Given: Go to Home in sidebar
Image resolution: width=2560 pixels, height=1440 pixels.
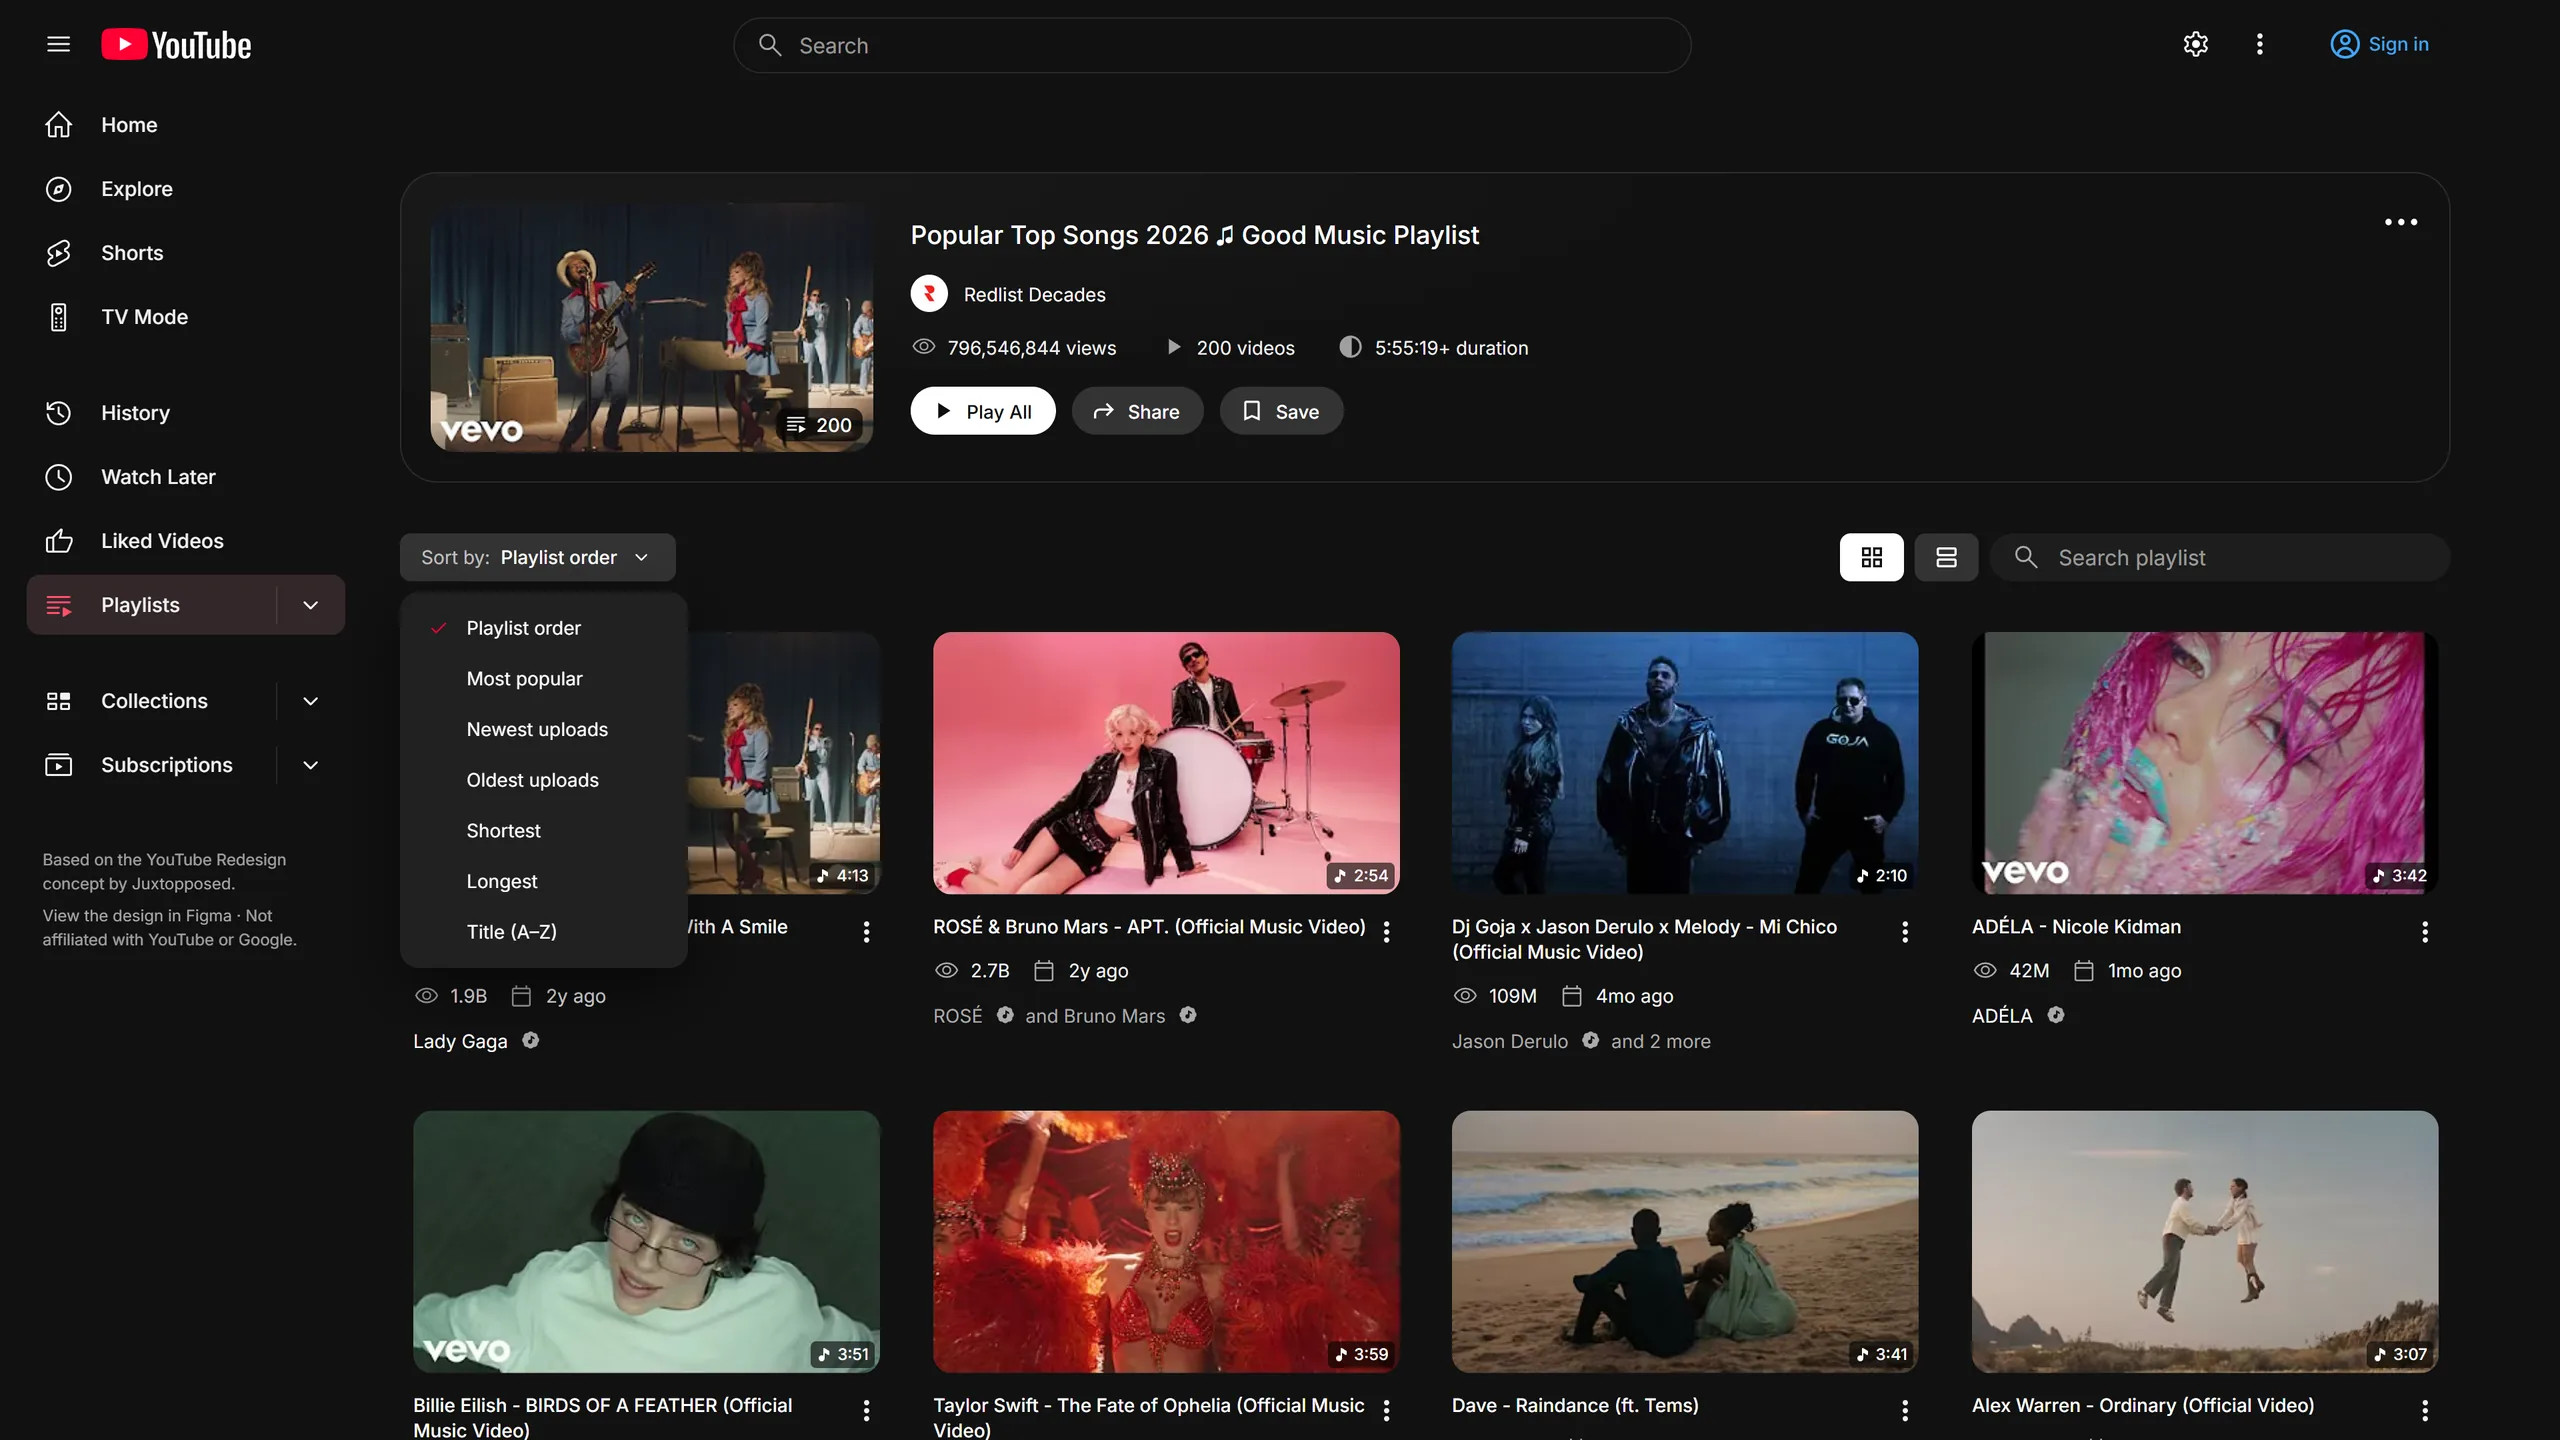Looking at the screenshot, I should (x=186, y=125).
